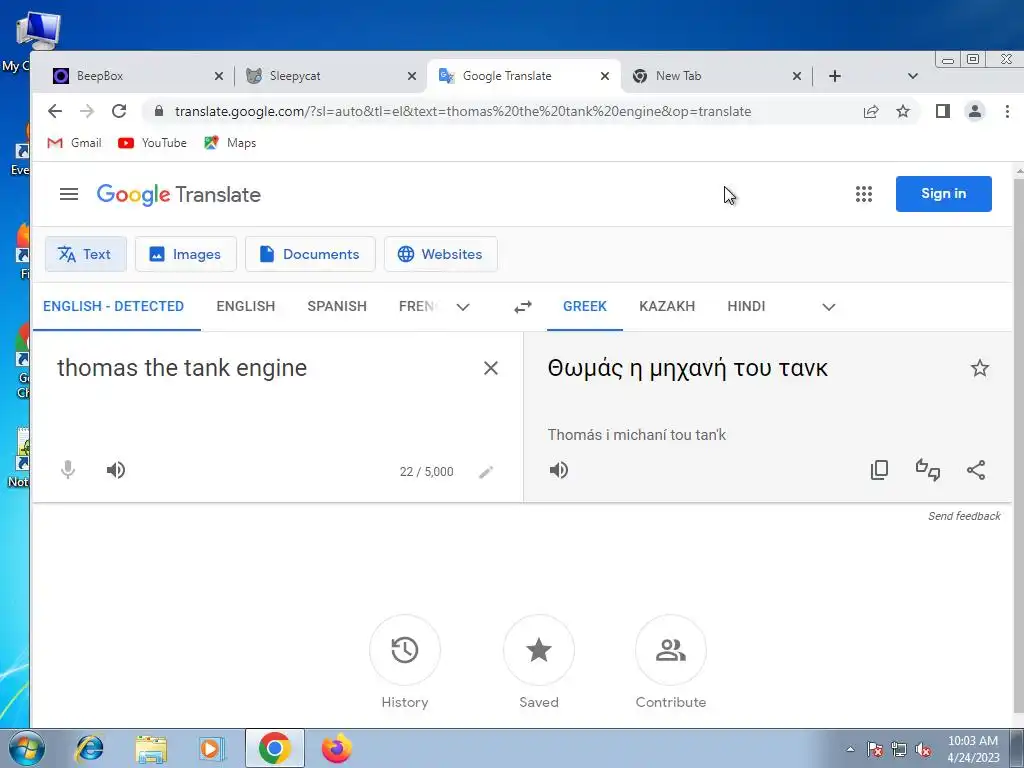Save translation with the star icon
This screenshot has width=1024, height=768.
tap(979, 368)
